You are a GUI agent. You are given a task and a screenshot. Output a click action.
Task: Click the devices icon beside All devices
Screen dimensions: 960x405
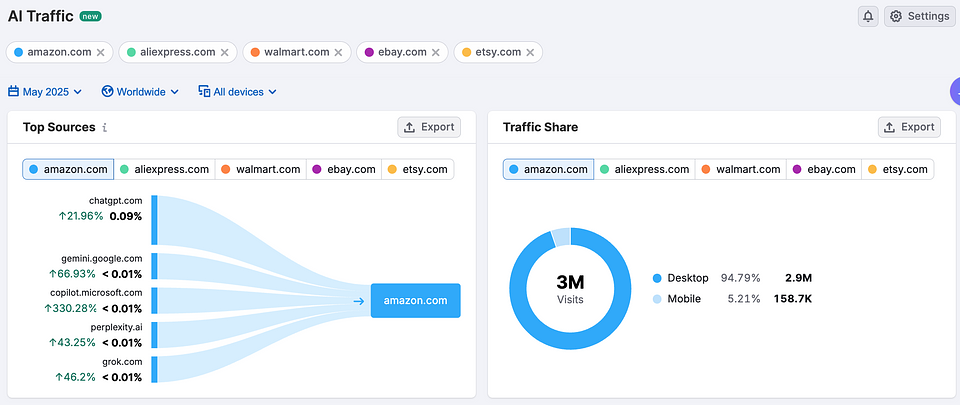coord(204,92)
